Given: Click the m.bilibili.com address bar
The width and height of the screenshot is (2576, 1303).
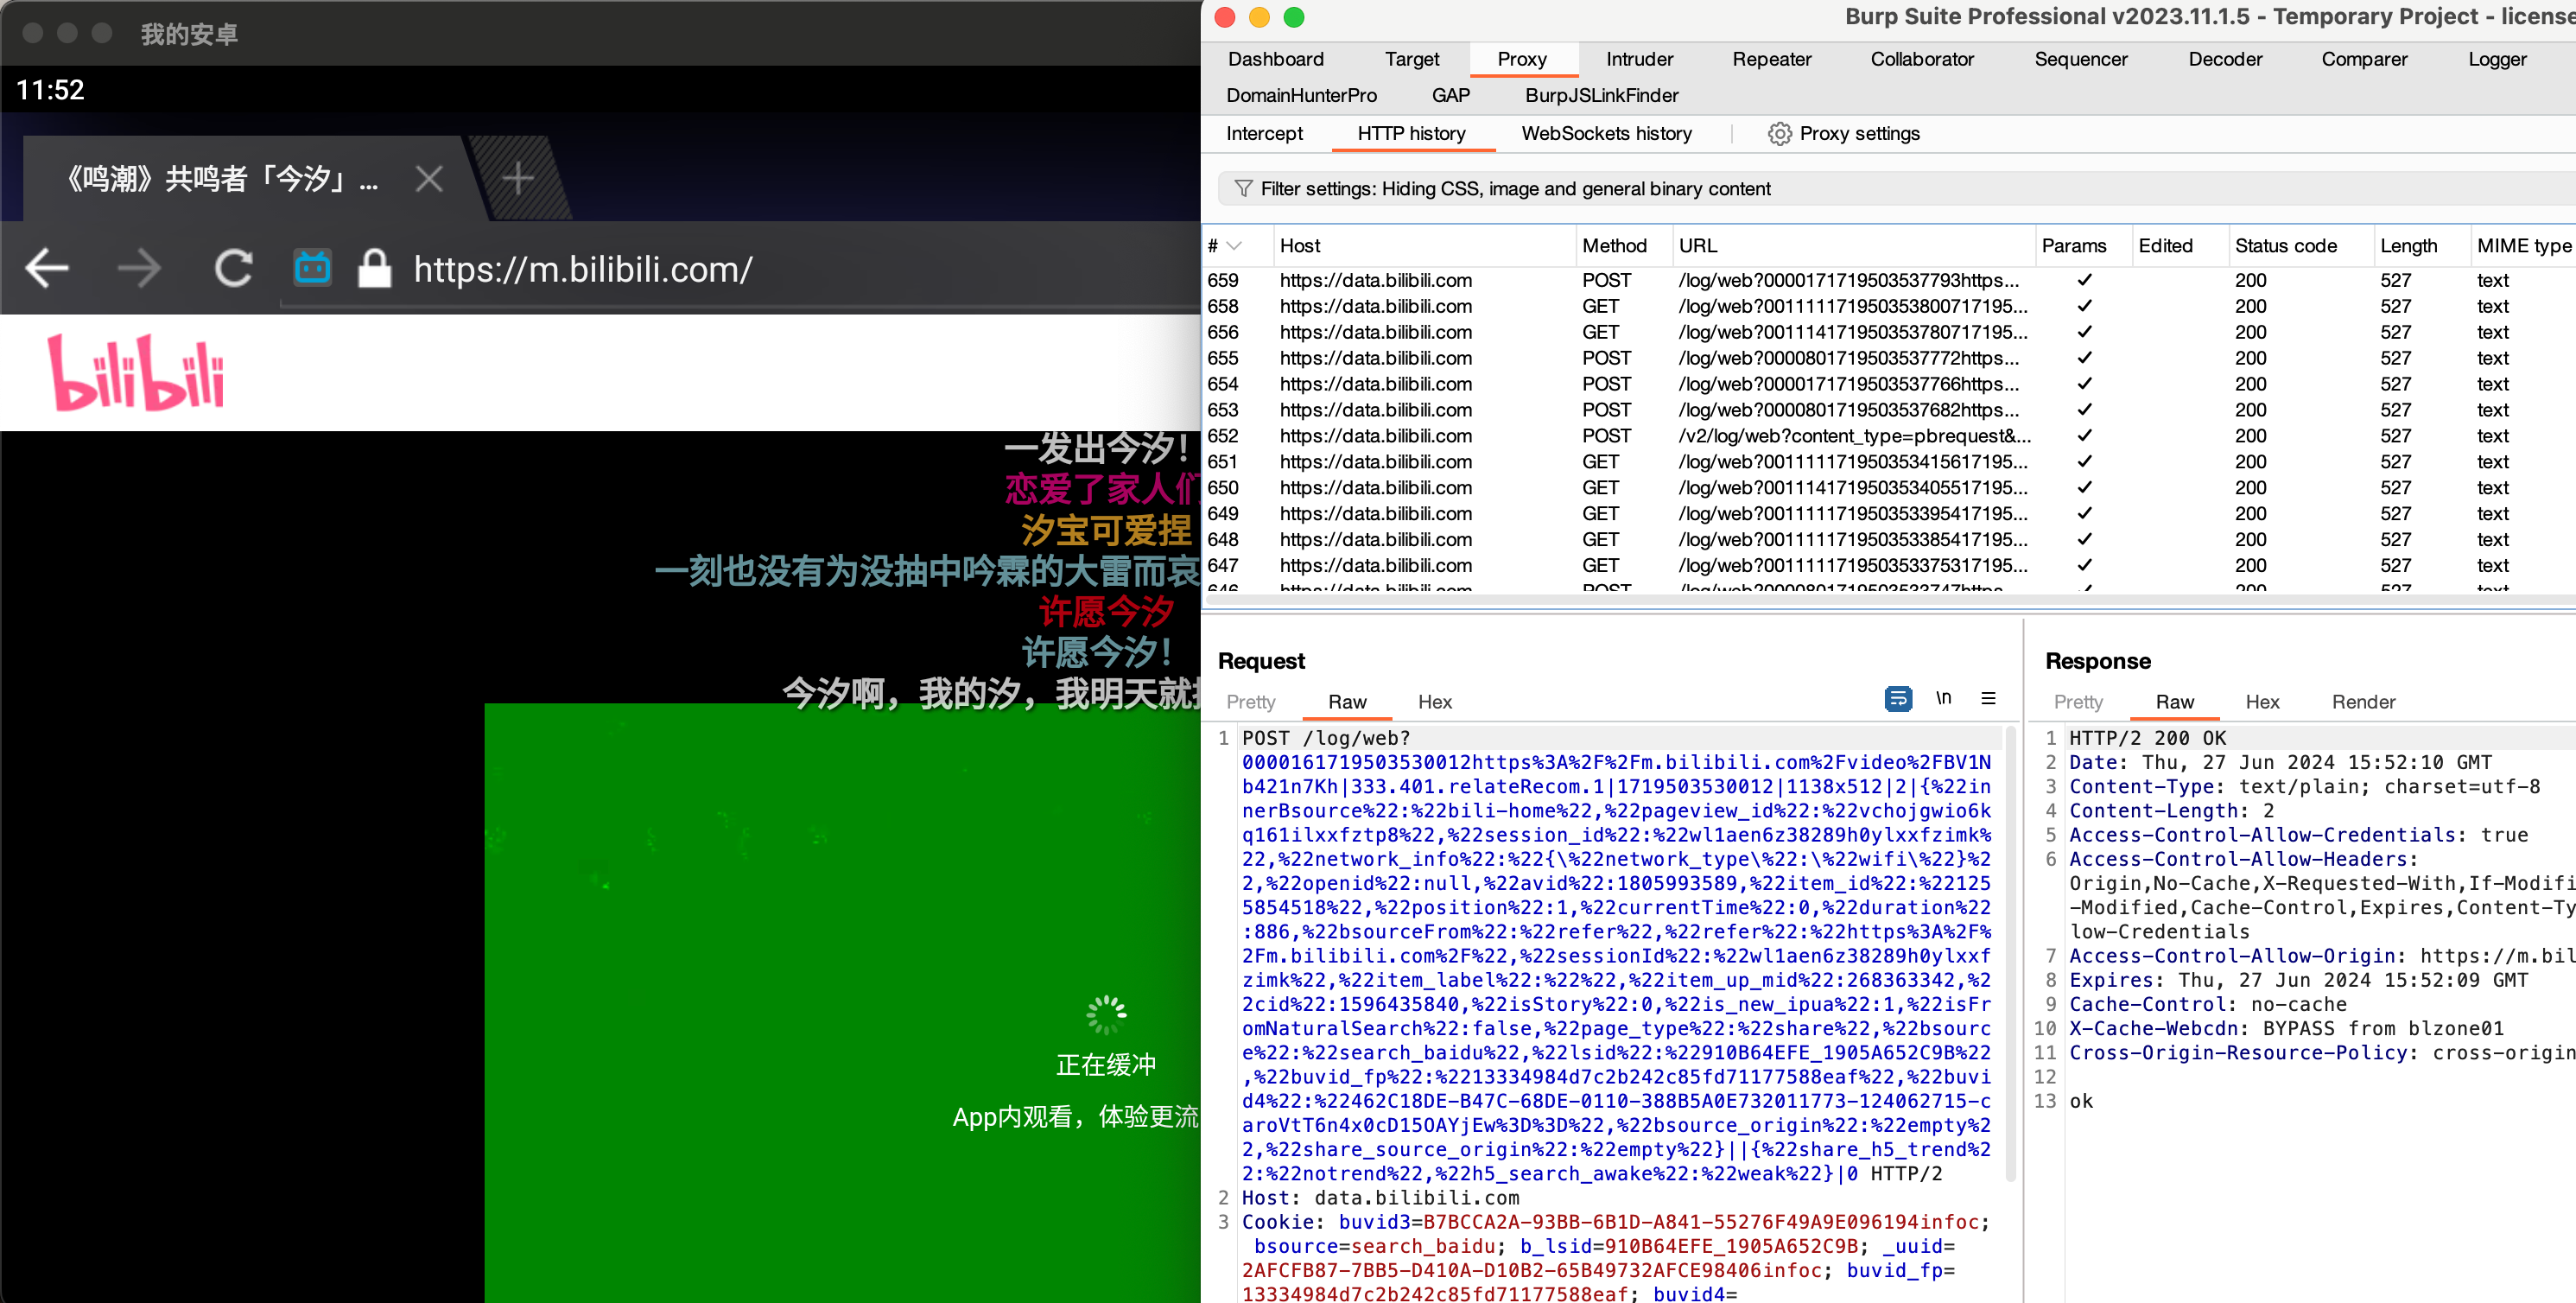Looking at the screenshot, I should [x=583, y=269].
